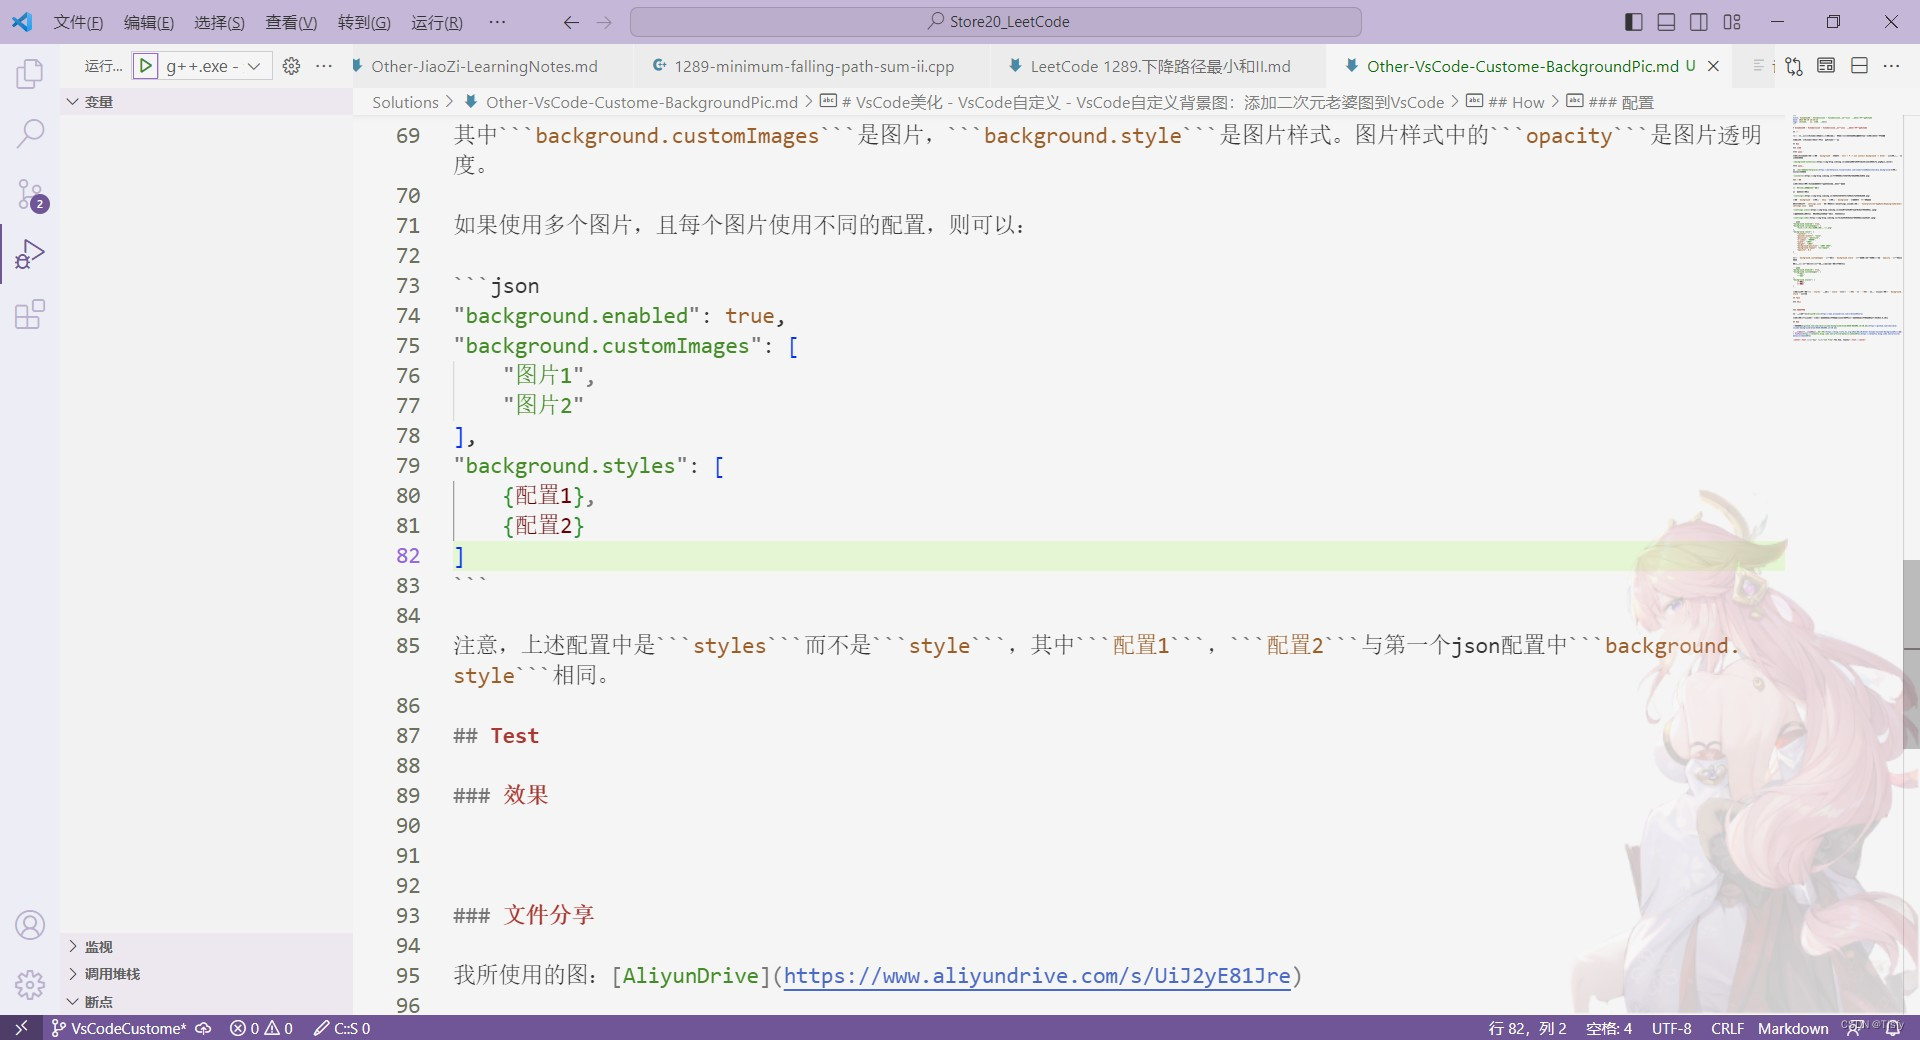This screenshot has height=1040, width=1920.
Task: Click the editor vertical scrollbar thumb
Action: coord(1911,655)
